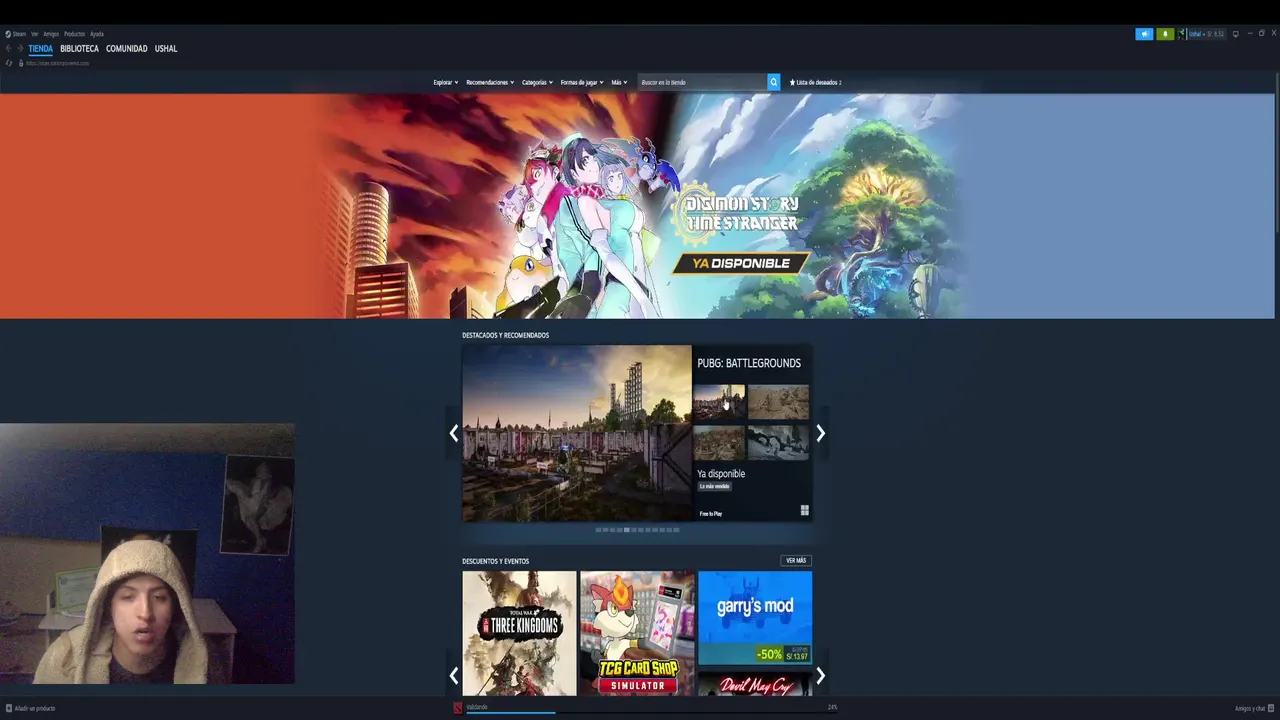1280x720 pixels.
Task: Go forward with the right arrow
Action: pyautogui.click(x=20, y=48)
